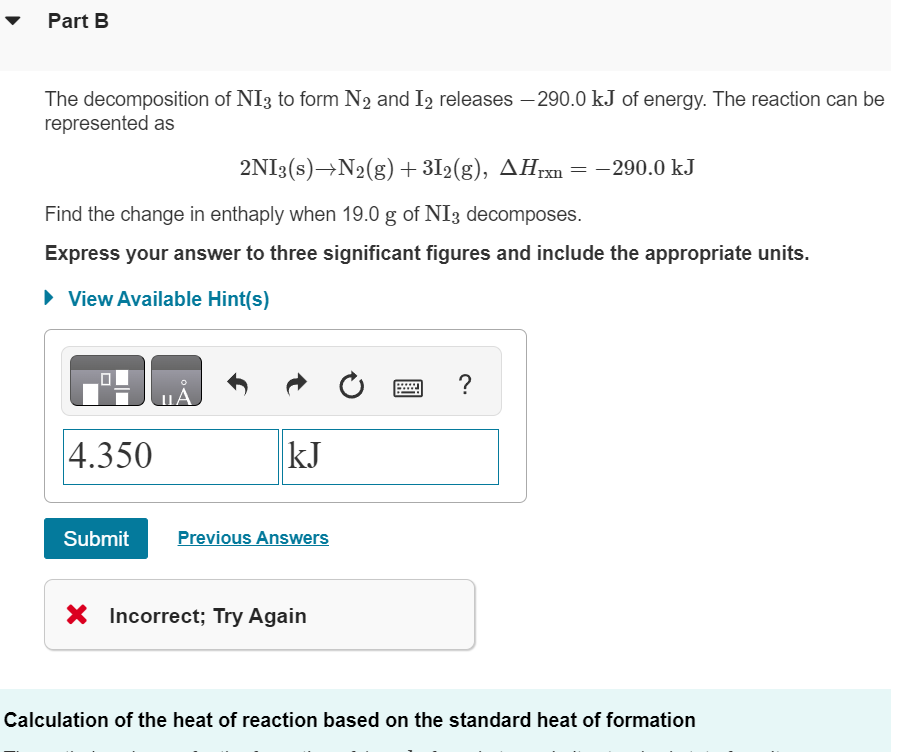Click the Part B heading

coord(80,20)
